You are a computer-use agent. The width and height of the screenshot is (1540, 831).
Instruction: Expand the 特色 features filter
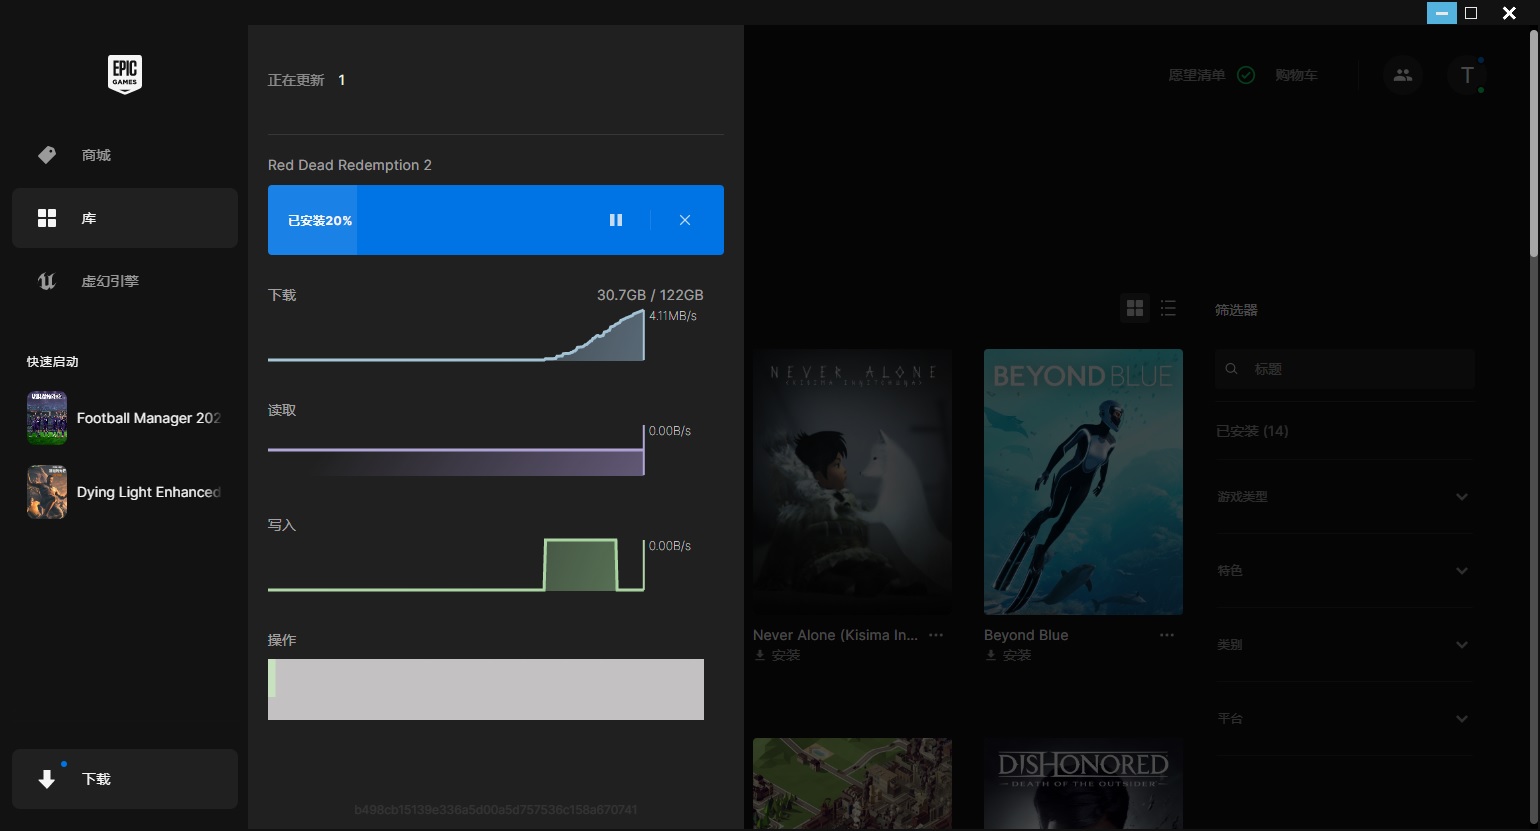pos(1345,571)
